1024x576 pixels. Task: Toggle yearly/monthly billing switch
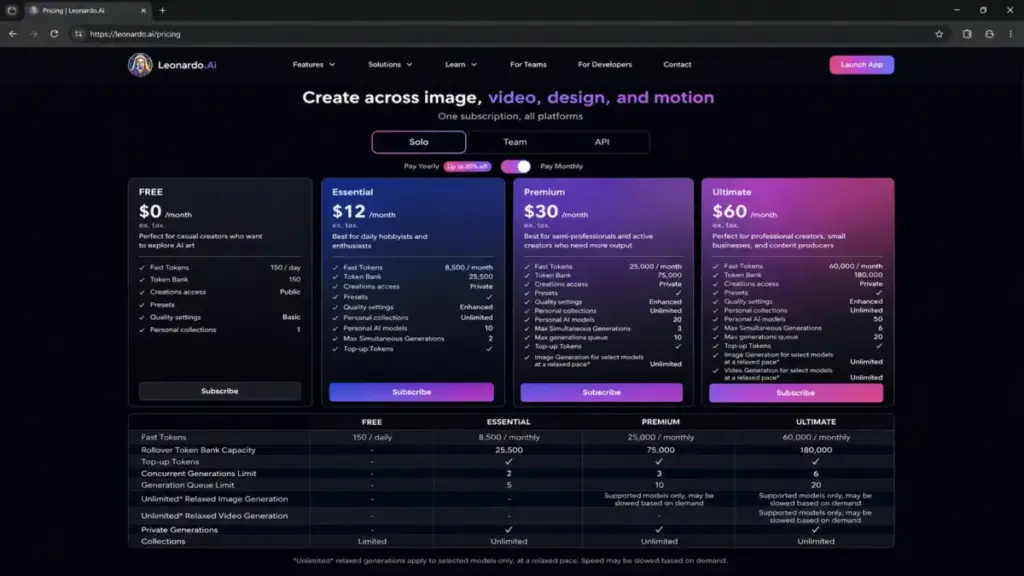point(516,167)
